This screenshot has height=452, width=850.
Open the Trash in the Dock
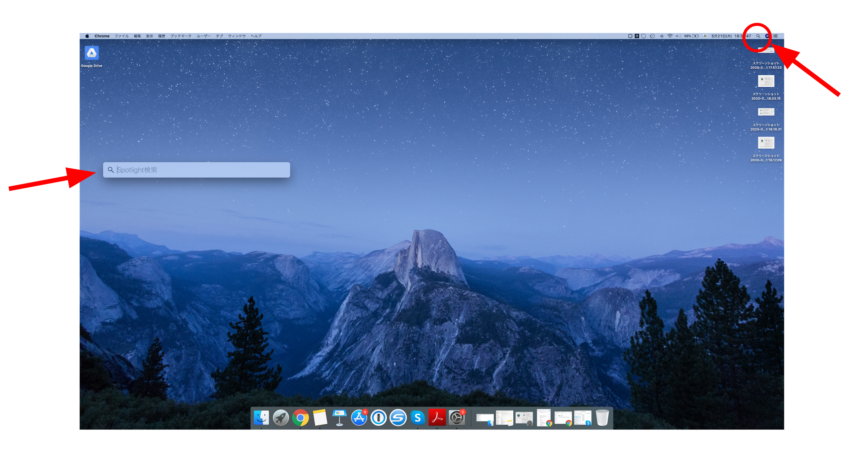point(602,418)
